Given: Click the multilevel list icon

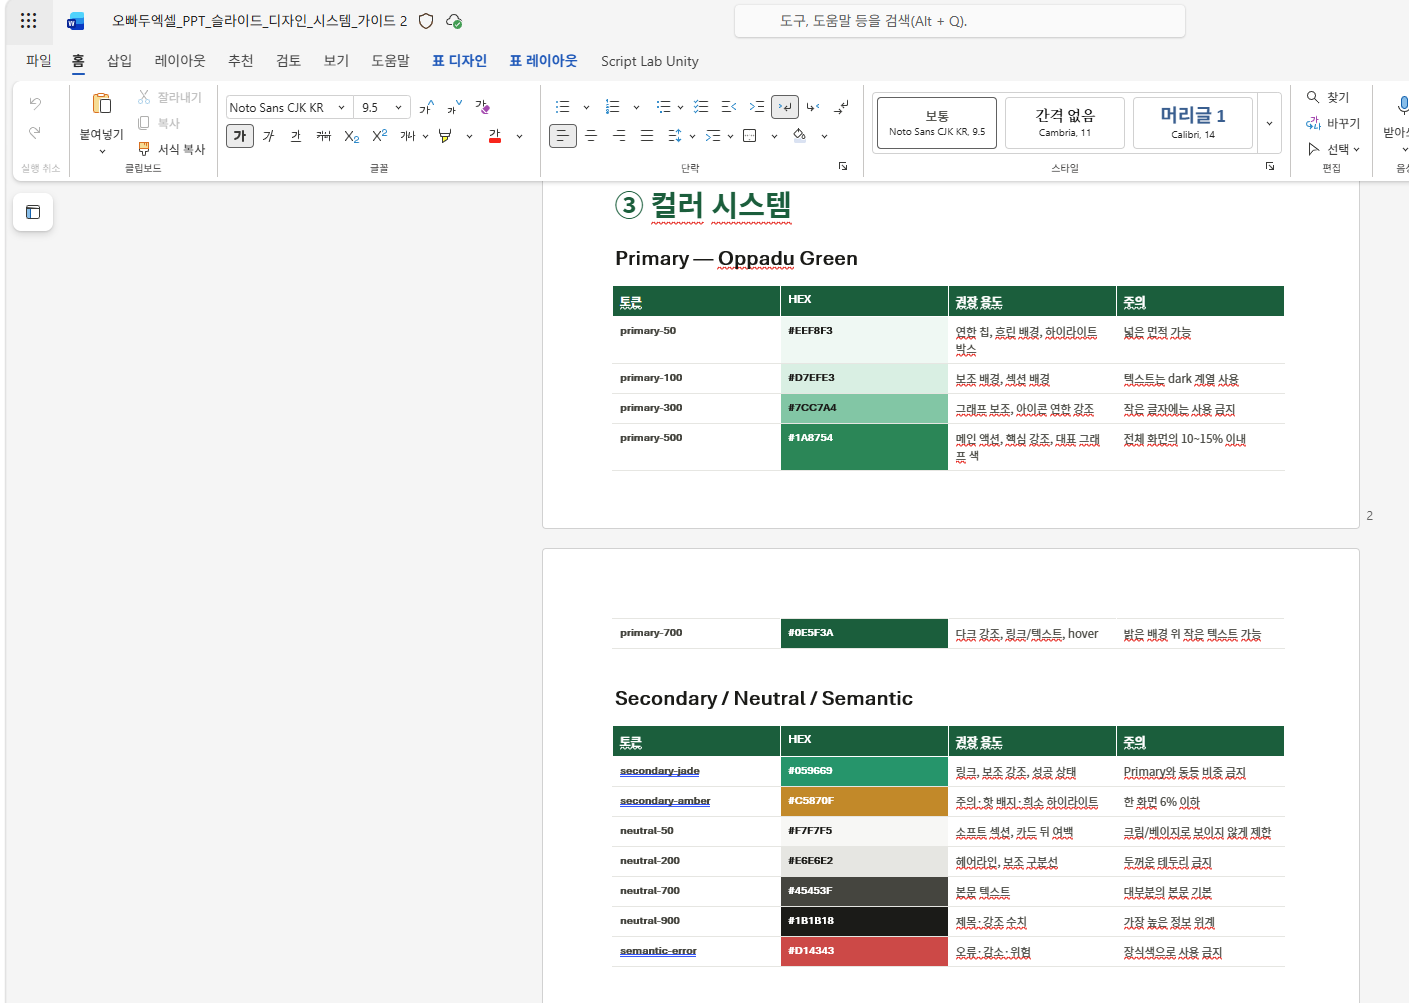Looking at the screenshot, I should (663, 107).
